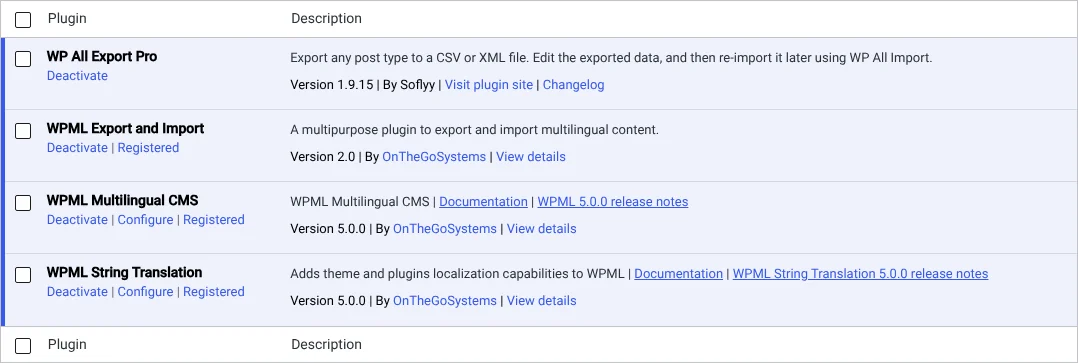Tick the select-all checkbox in the bottom footer
1078x363 pixels.
coord(23,346)
